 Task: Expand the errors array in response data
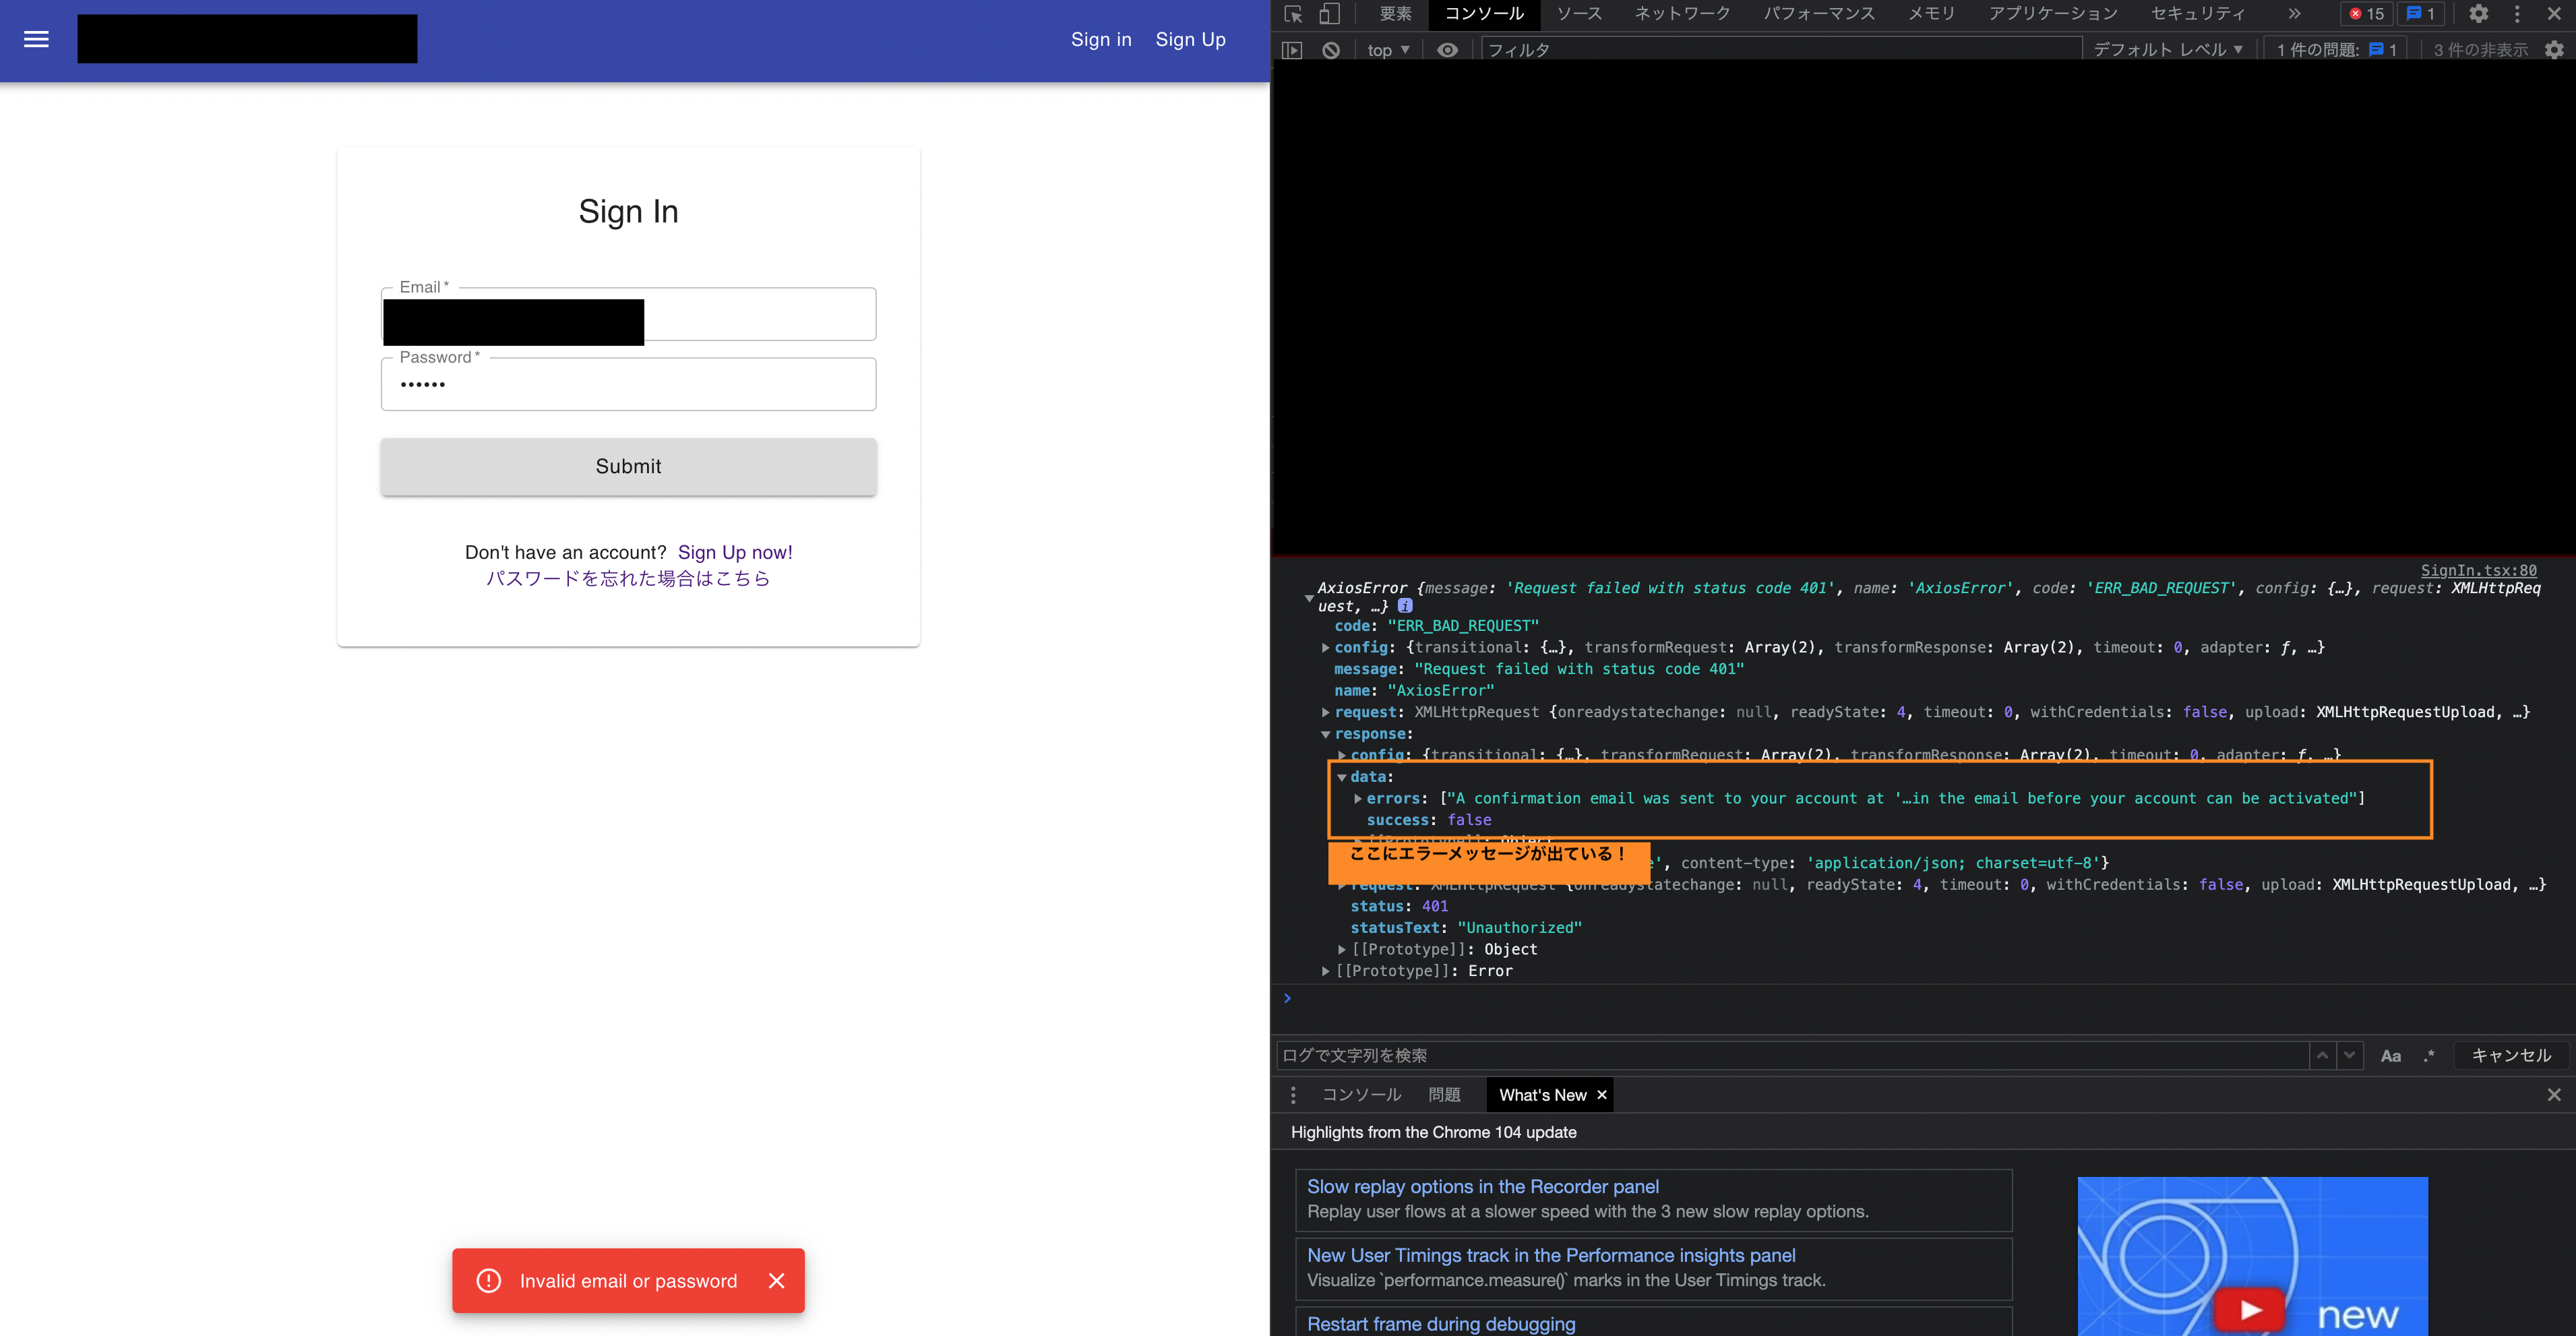pyautogui.click(x=1358, y=799)
